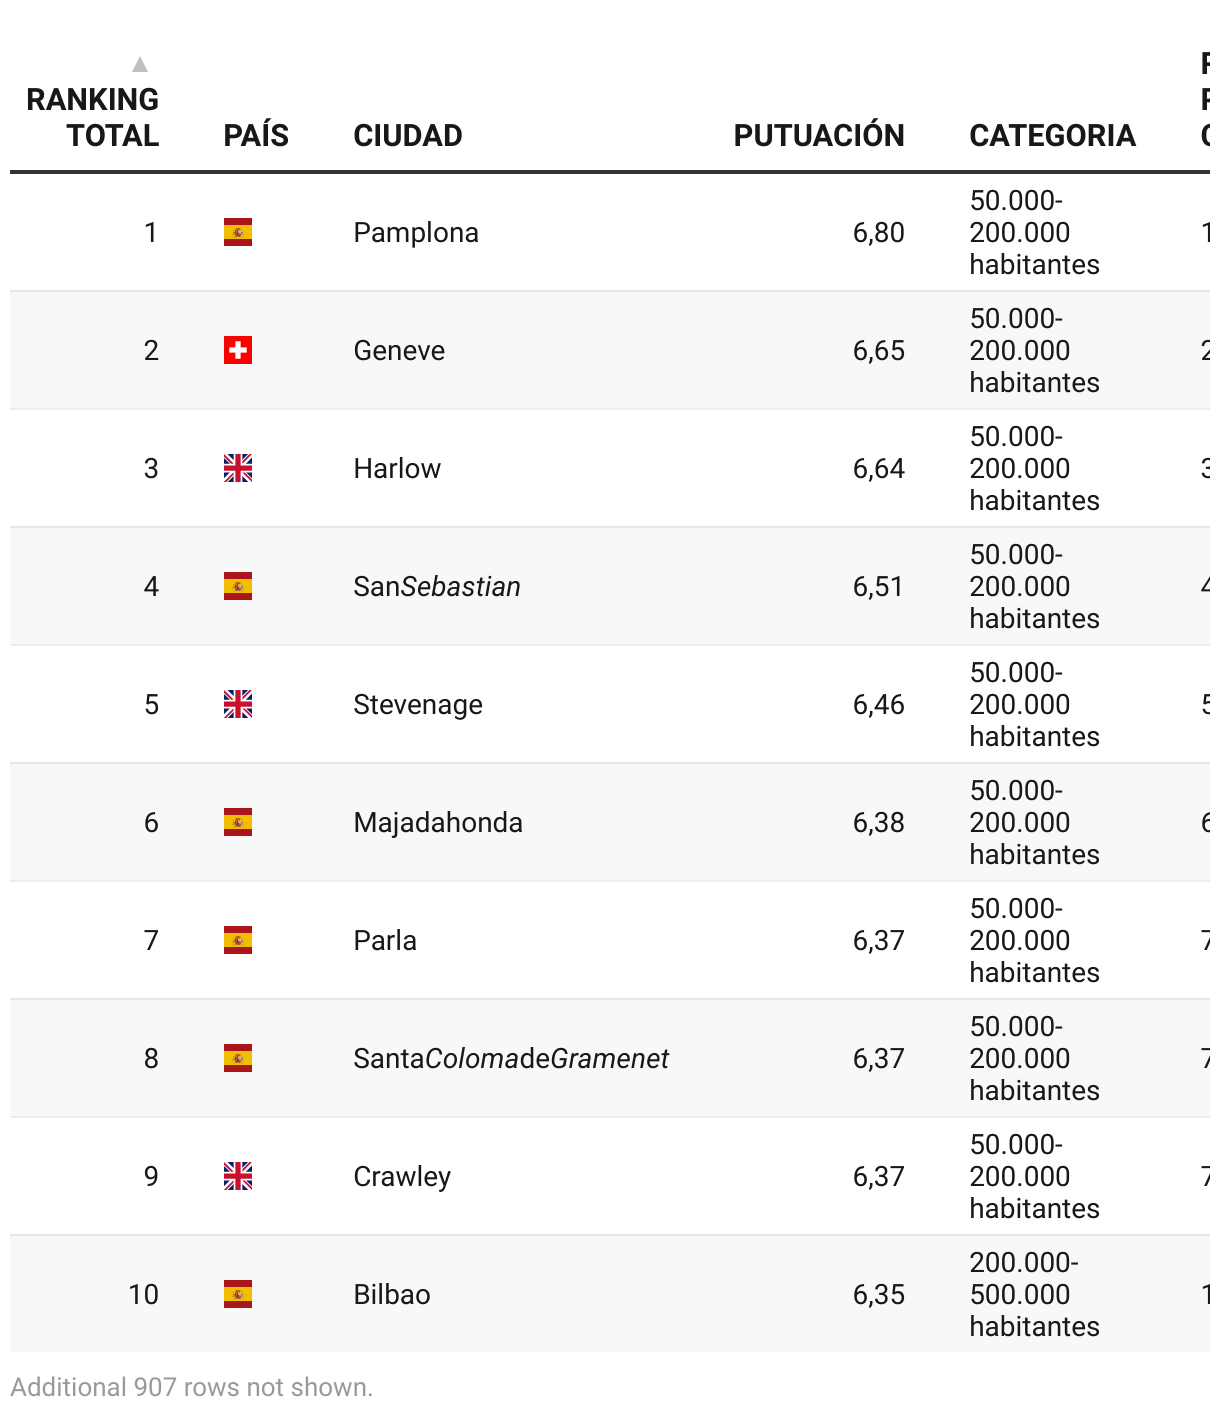The image size is (1220, 1412).
Task: Click Parla in the city column
Action: coord(385,940)
